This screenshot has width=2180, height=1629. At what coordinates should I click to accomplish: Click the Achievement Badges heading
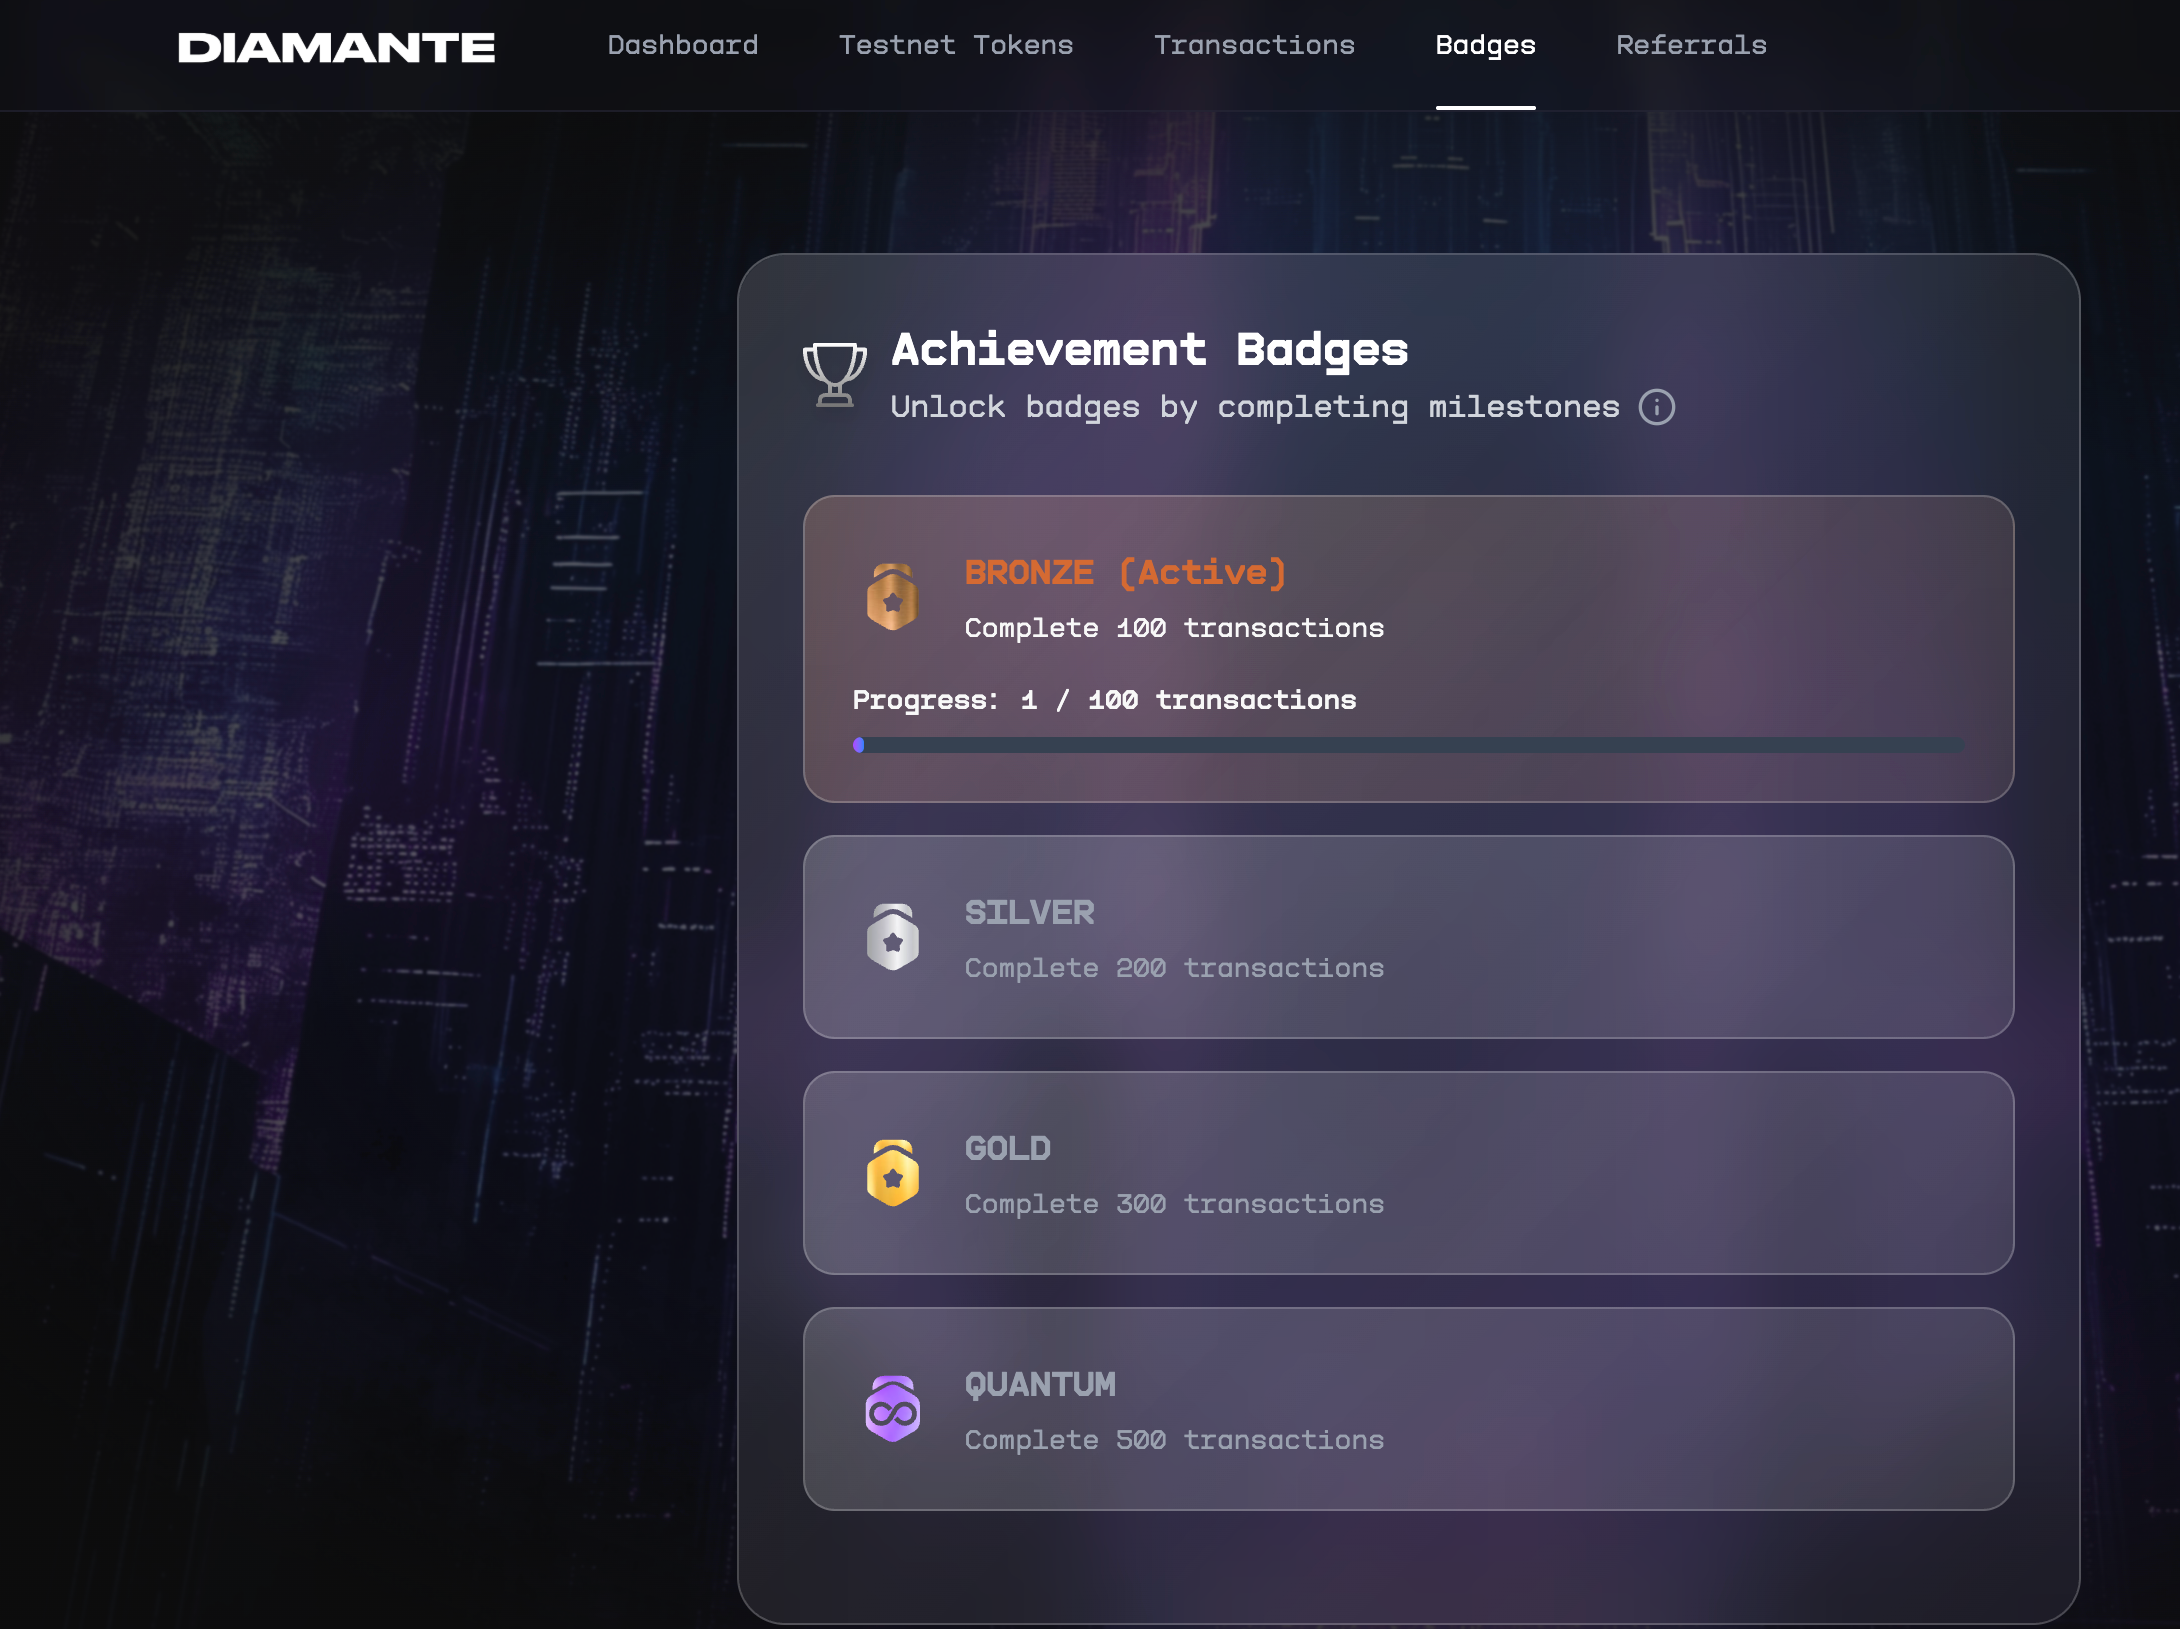[x=1149, y=350]
